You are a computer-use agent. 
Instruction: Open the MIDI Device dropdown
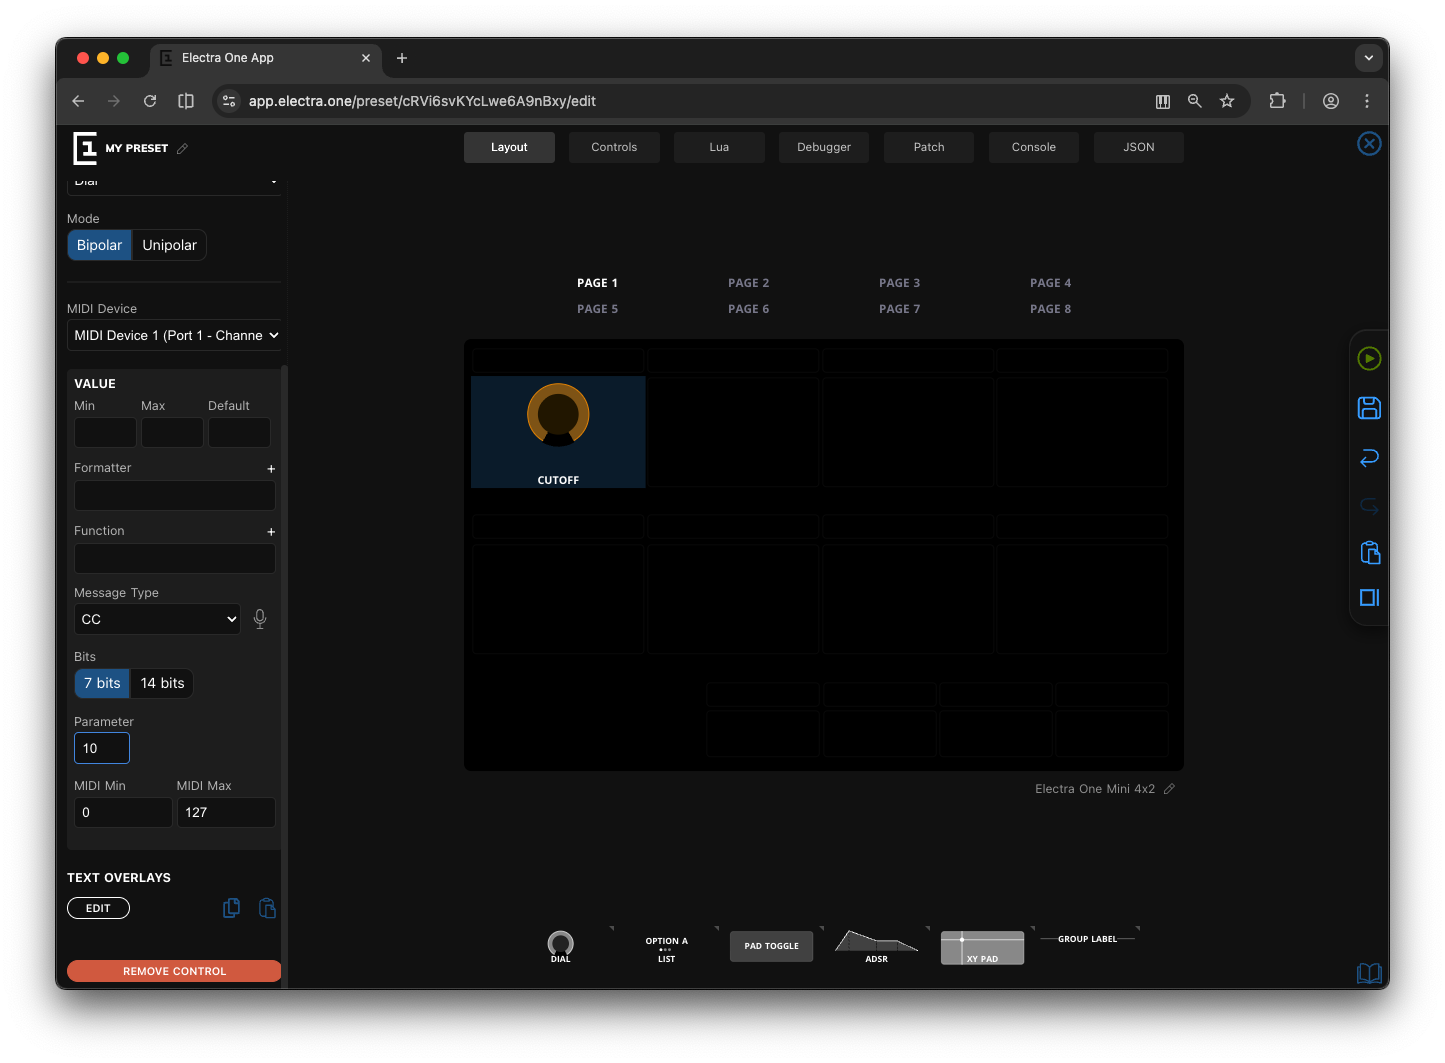click(174, 335)
